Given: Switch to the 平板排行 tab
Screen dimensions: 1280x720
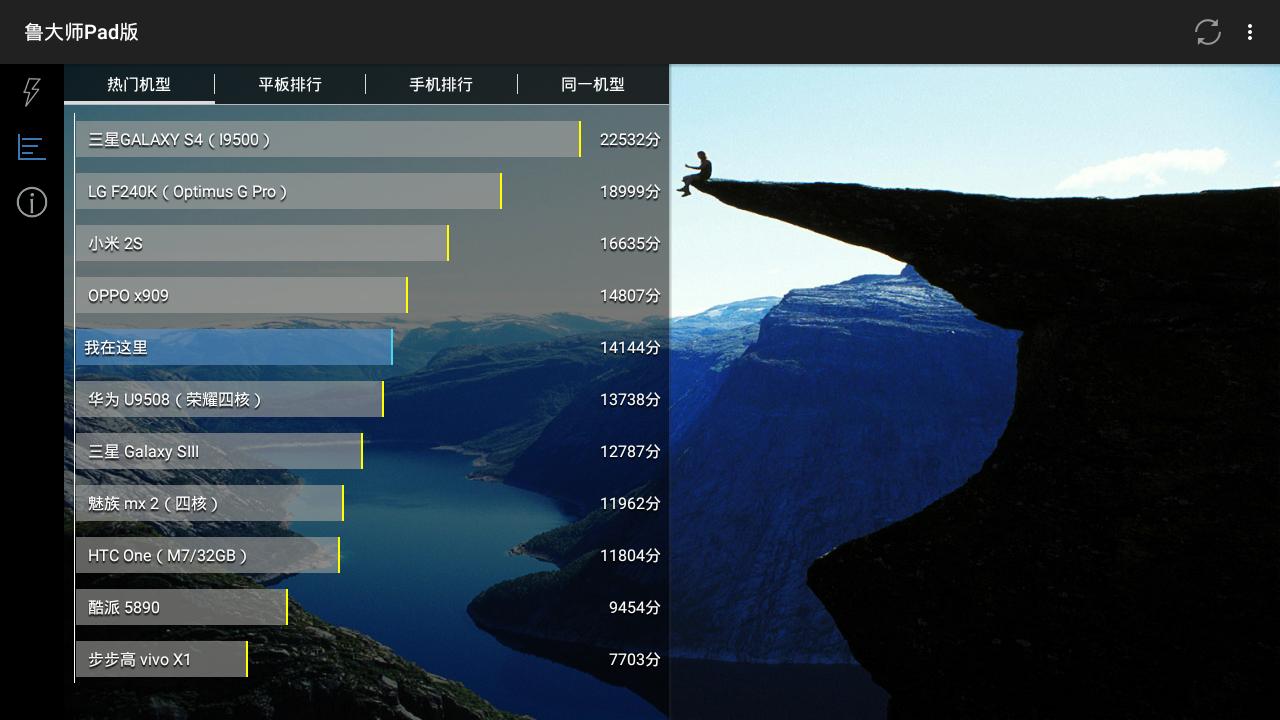Looking at the screenshot, I should click(290, 84).
